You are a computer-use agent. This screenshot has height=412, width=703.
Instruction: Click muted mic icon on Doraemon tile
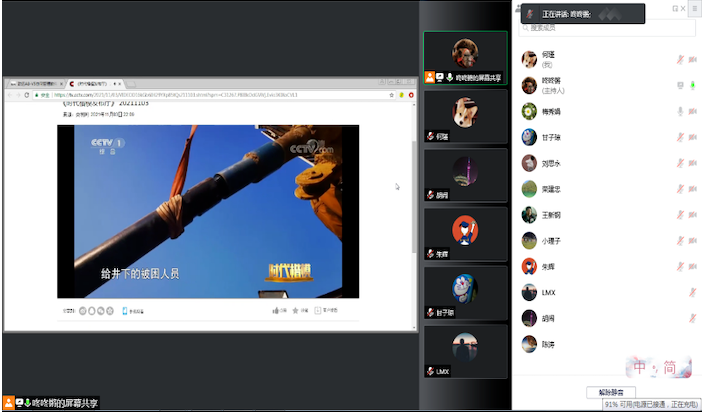tap(430, 312)
